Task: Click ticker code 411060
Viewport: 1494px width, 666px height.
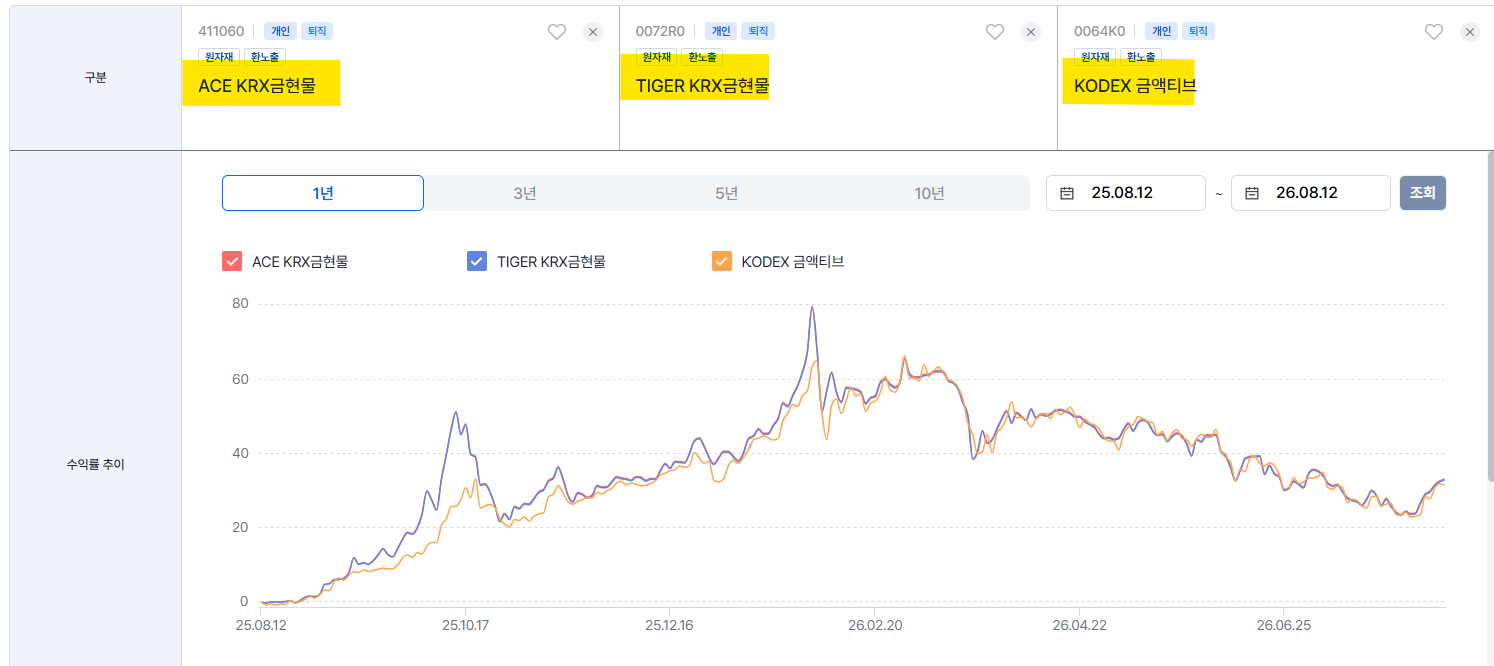Action: coord(221,32)
